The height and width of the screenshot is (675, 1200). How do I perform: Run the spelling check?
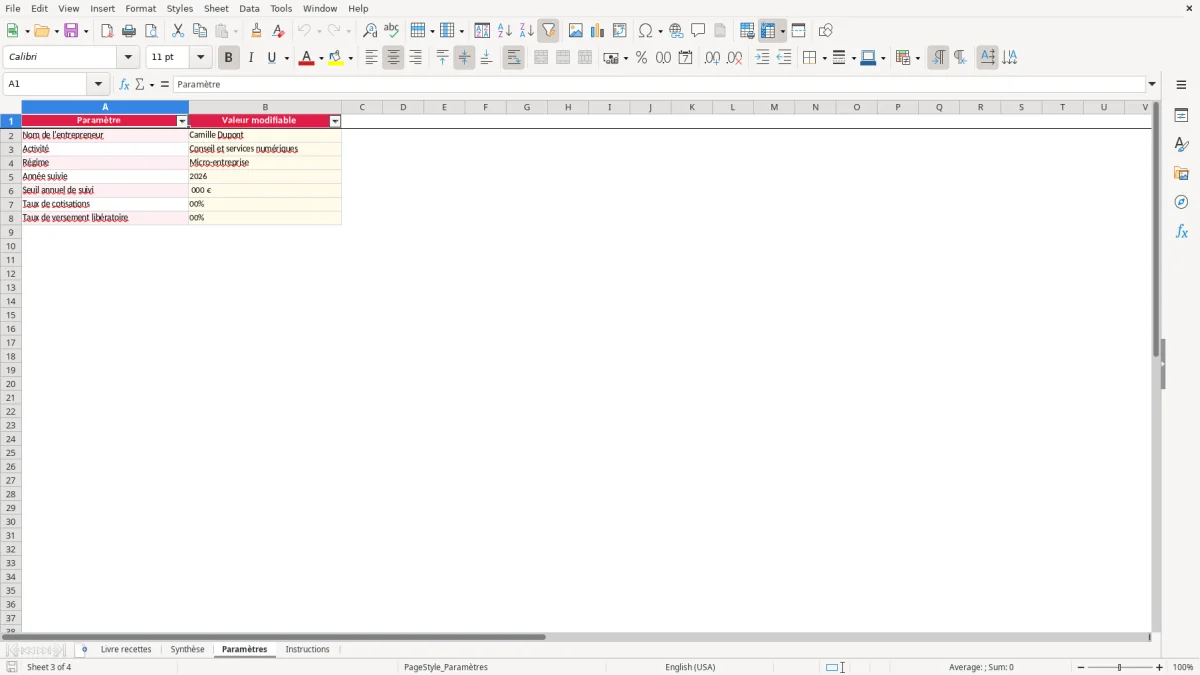[x=392, y=31]
